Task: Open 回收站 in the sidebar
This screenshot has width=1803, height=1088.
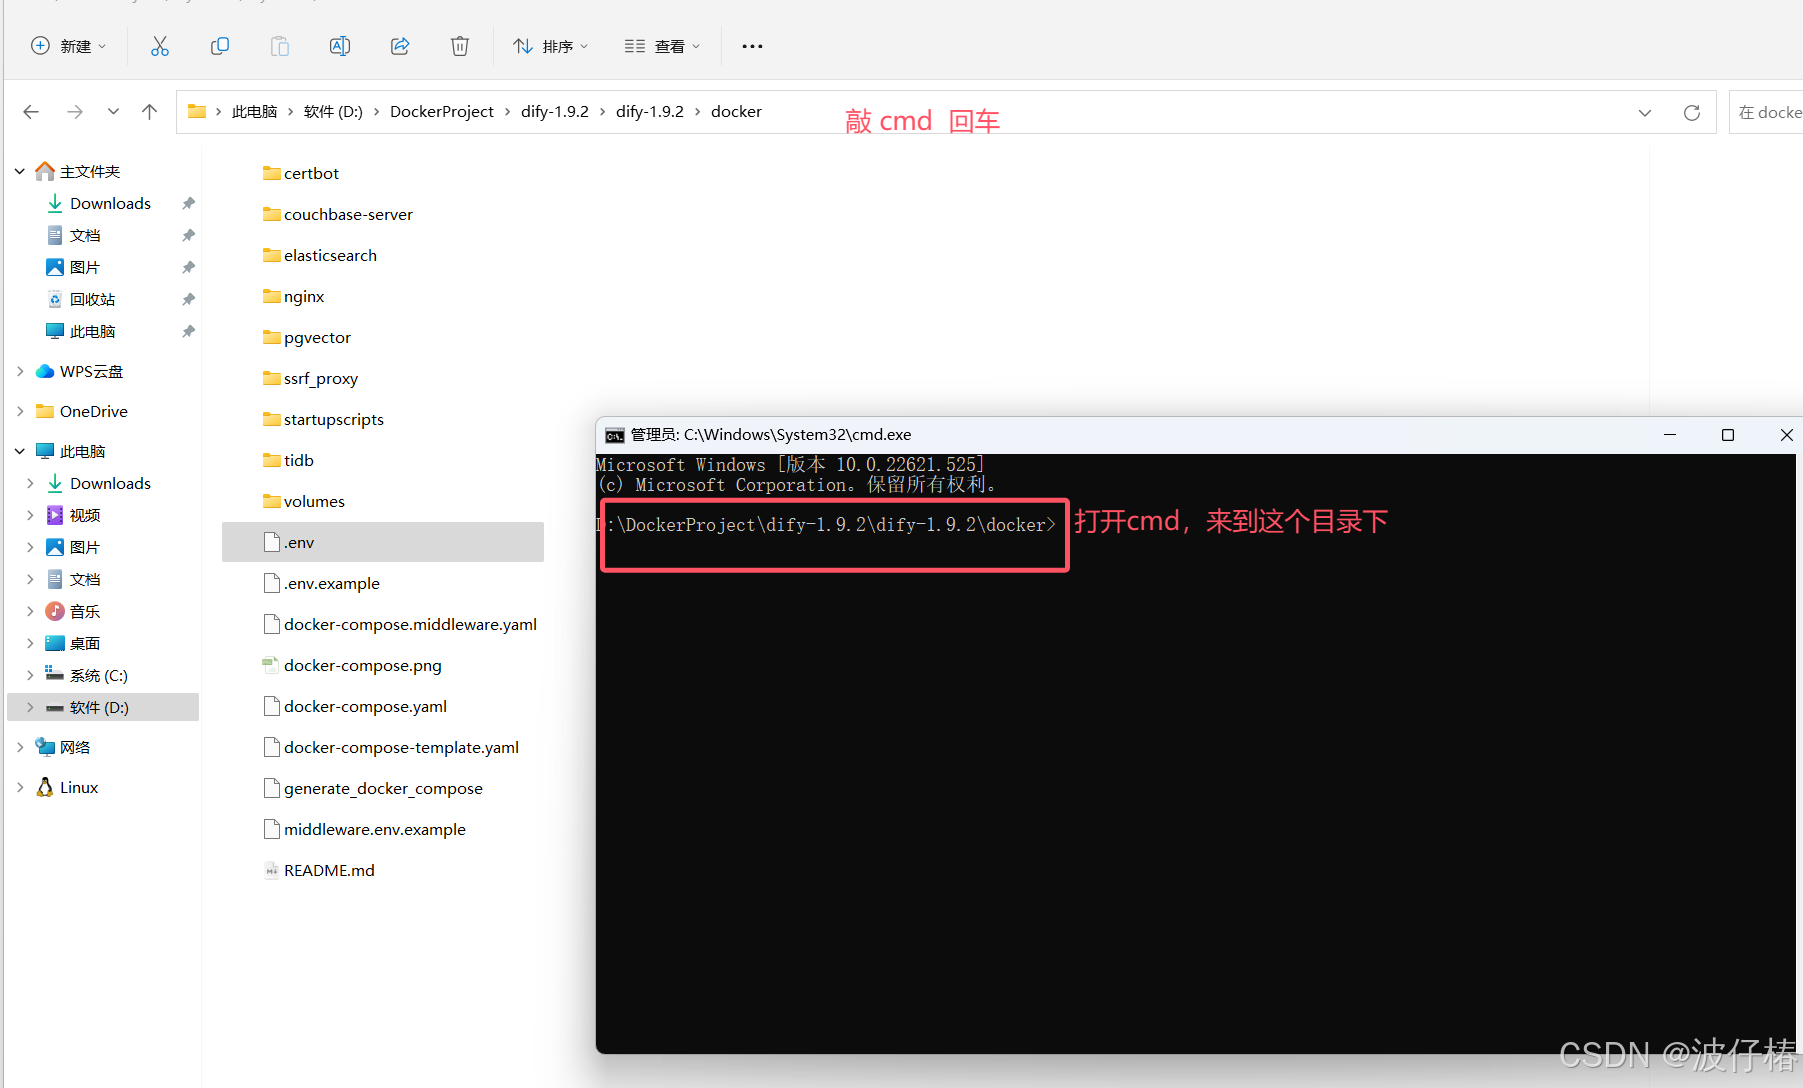Action: pyautogui.click(x=92, y=299)
